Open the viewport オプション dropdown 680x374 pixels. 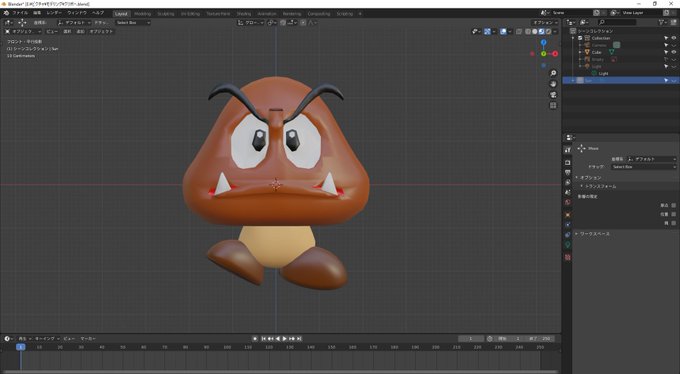coord(545,23)
